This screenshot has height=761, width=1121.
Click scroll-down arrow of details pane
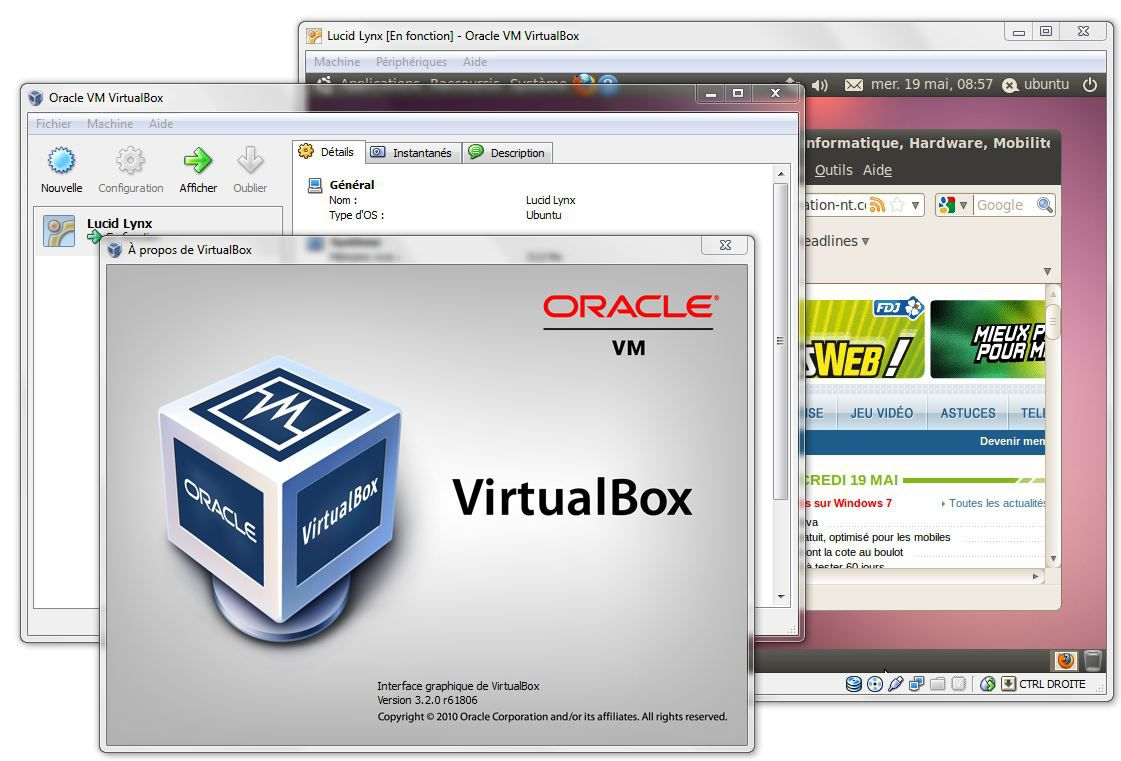pos(781,596)
